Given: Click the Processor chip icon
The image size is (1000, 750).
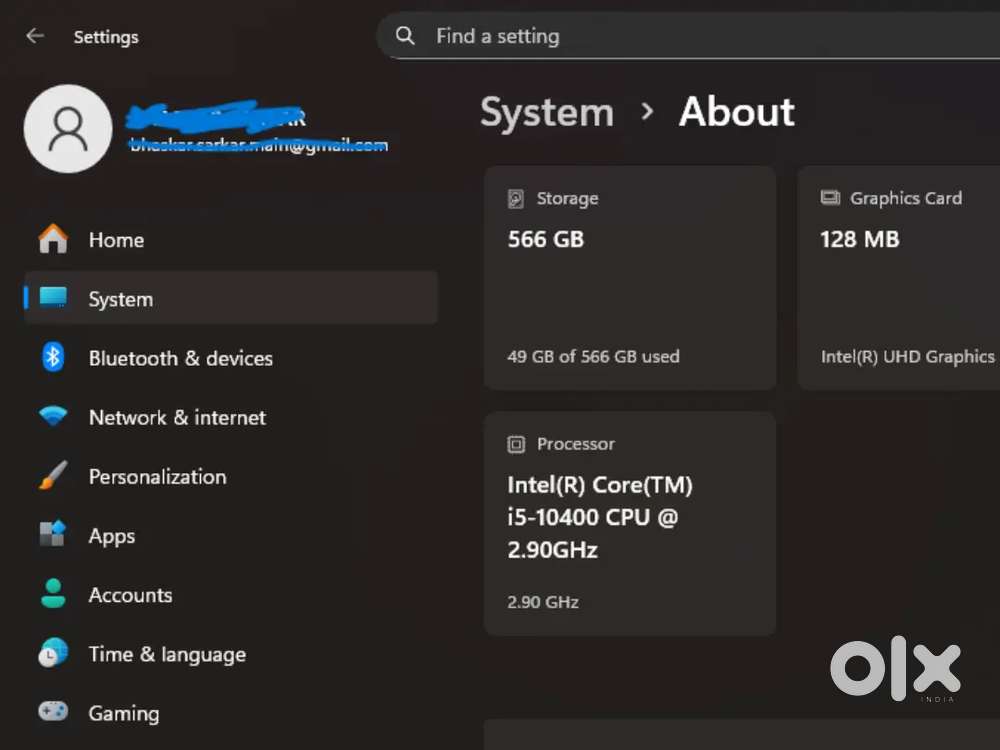Looking at the screenshot, I should coord(516,444).
